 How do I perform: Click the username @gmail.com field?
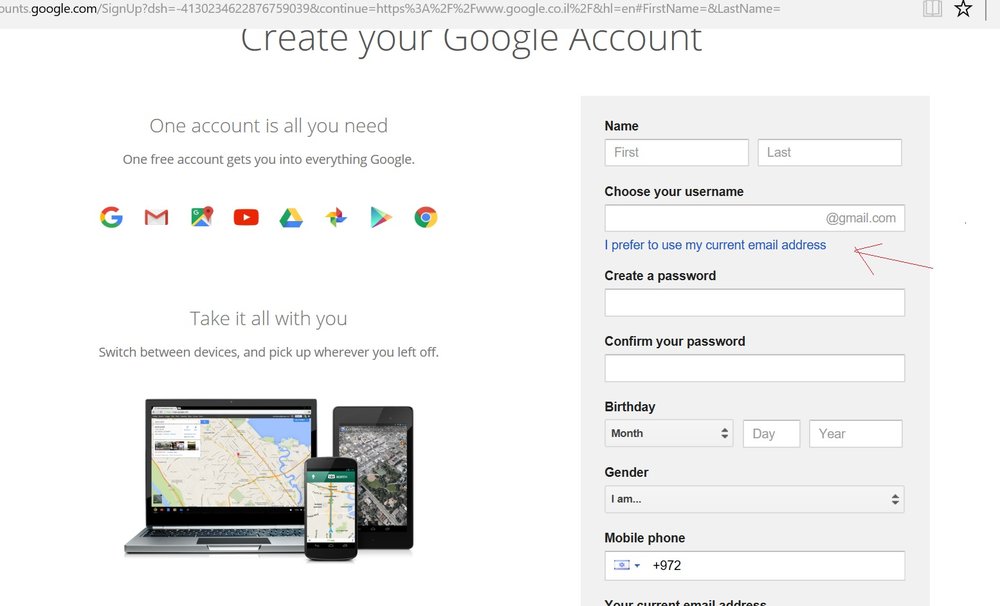tap(754, 218)
